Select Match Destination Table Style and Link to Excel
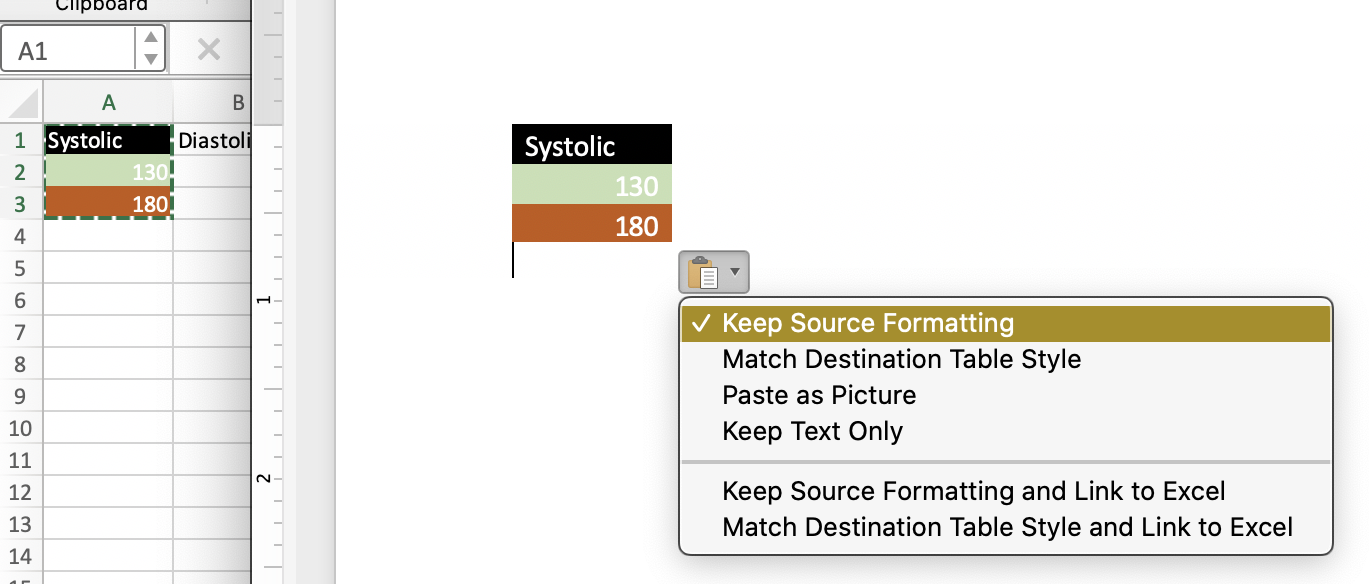The image size is (1370, 584). (1006, 527)
